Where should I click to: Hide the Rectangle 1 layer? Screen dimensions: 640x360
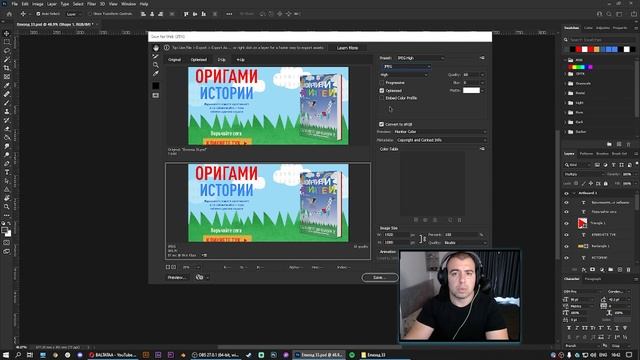[566, 247]
